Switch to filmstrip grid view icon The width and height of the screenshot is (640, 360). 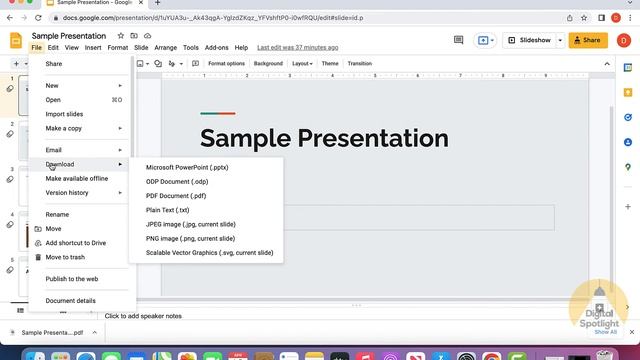pos(63,311)
